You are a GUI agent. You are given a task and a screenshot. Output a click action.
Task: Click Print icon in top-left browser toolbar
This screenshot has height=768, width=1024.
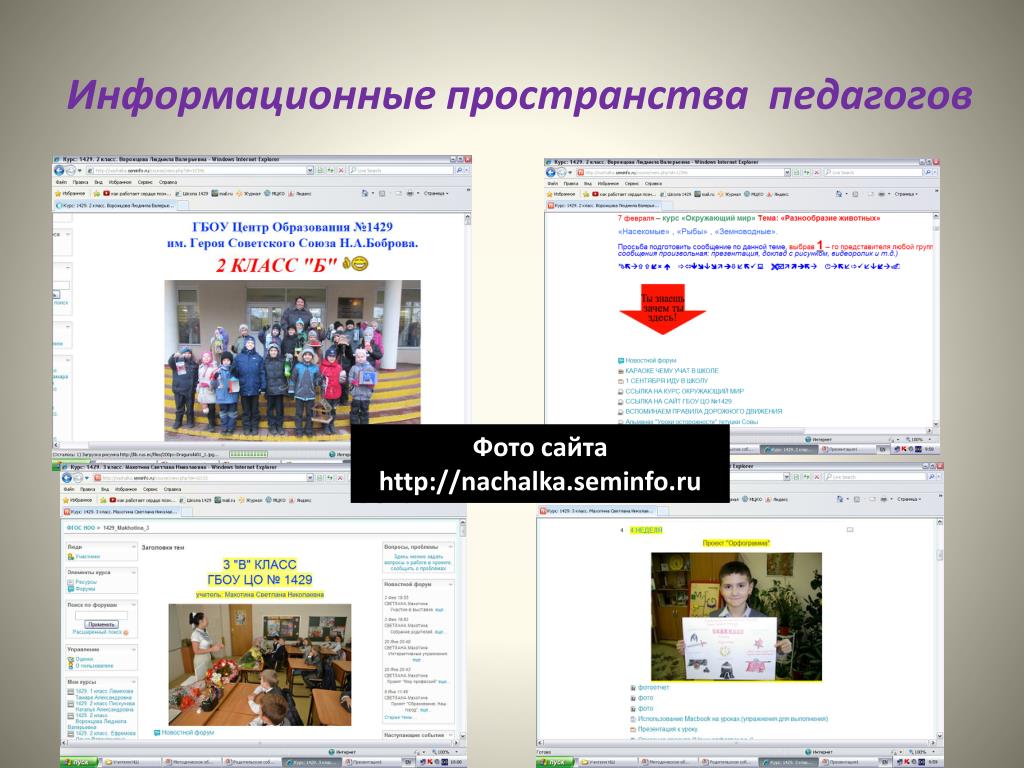tap(410, 193)
